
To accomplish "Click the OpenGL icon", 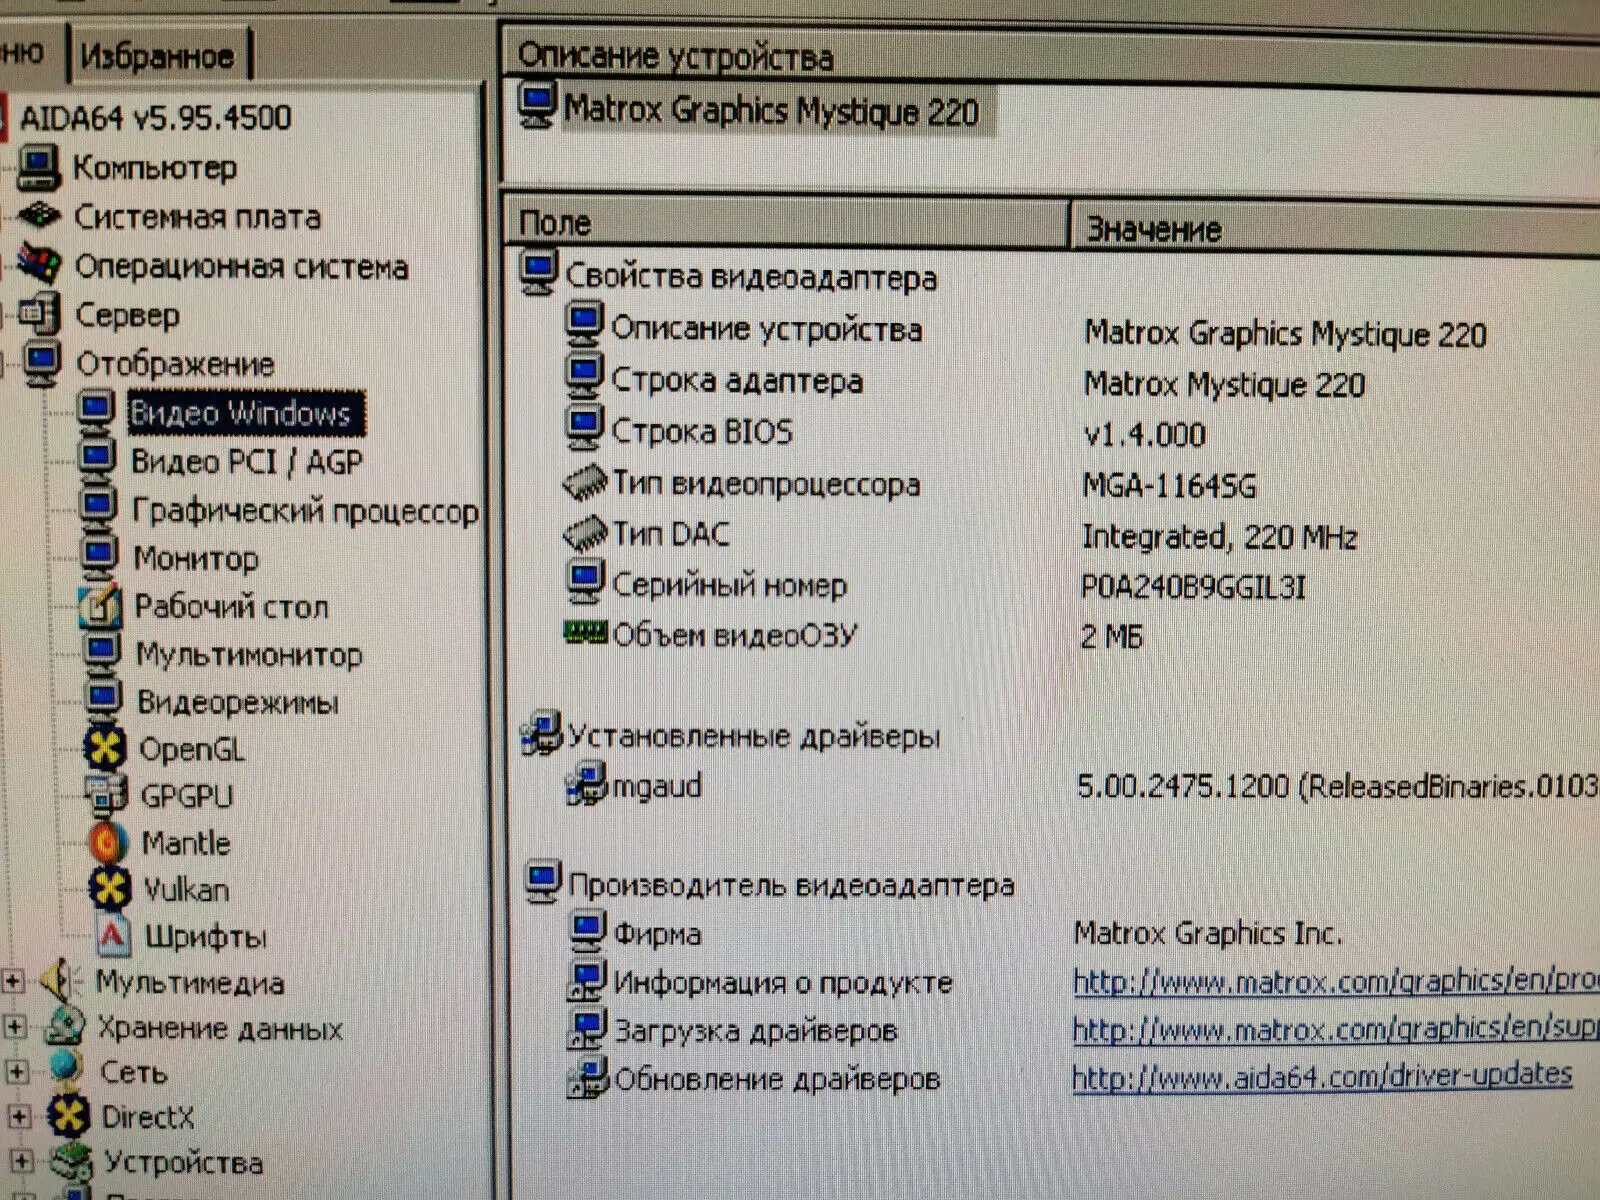I will pyautogui.click(x=104, y=747).
